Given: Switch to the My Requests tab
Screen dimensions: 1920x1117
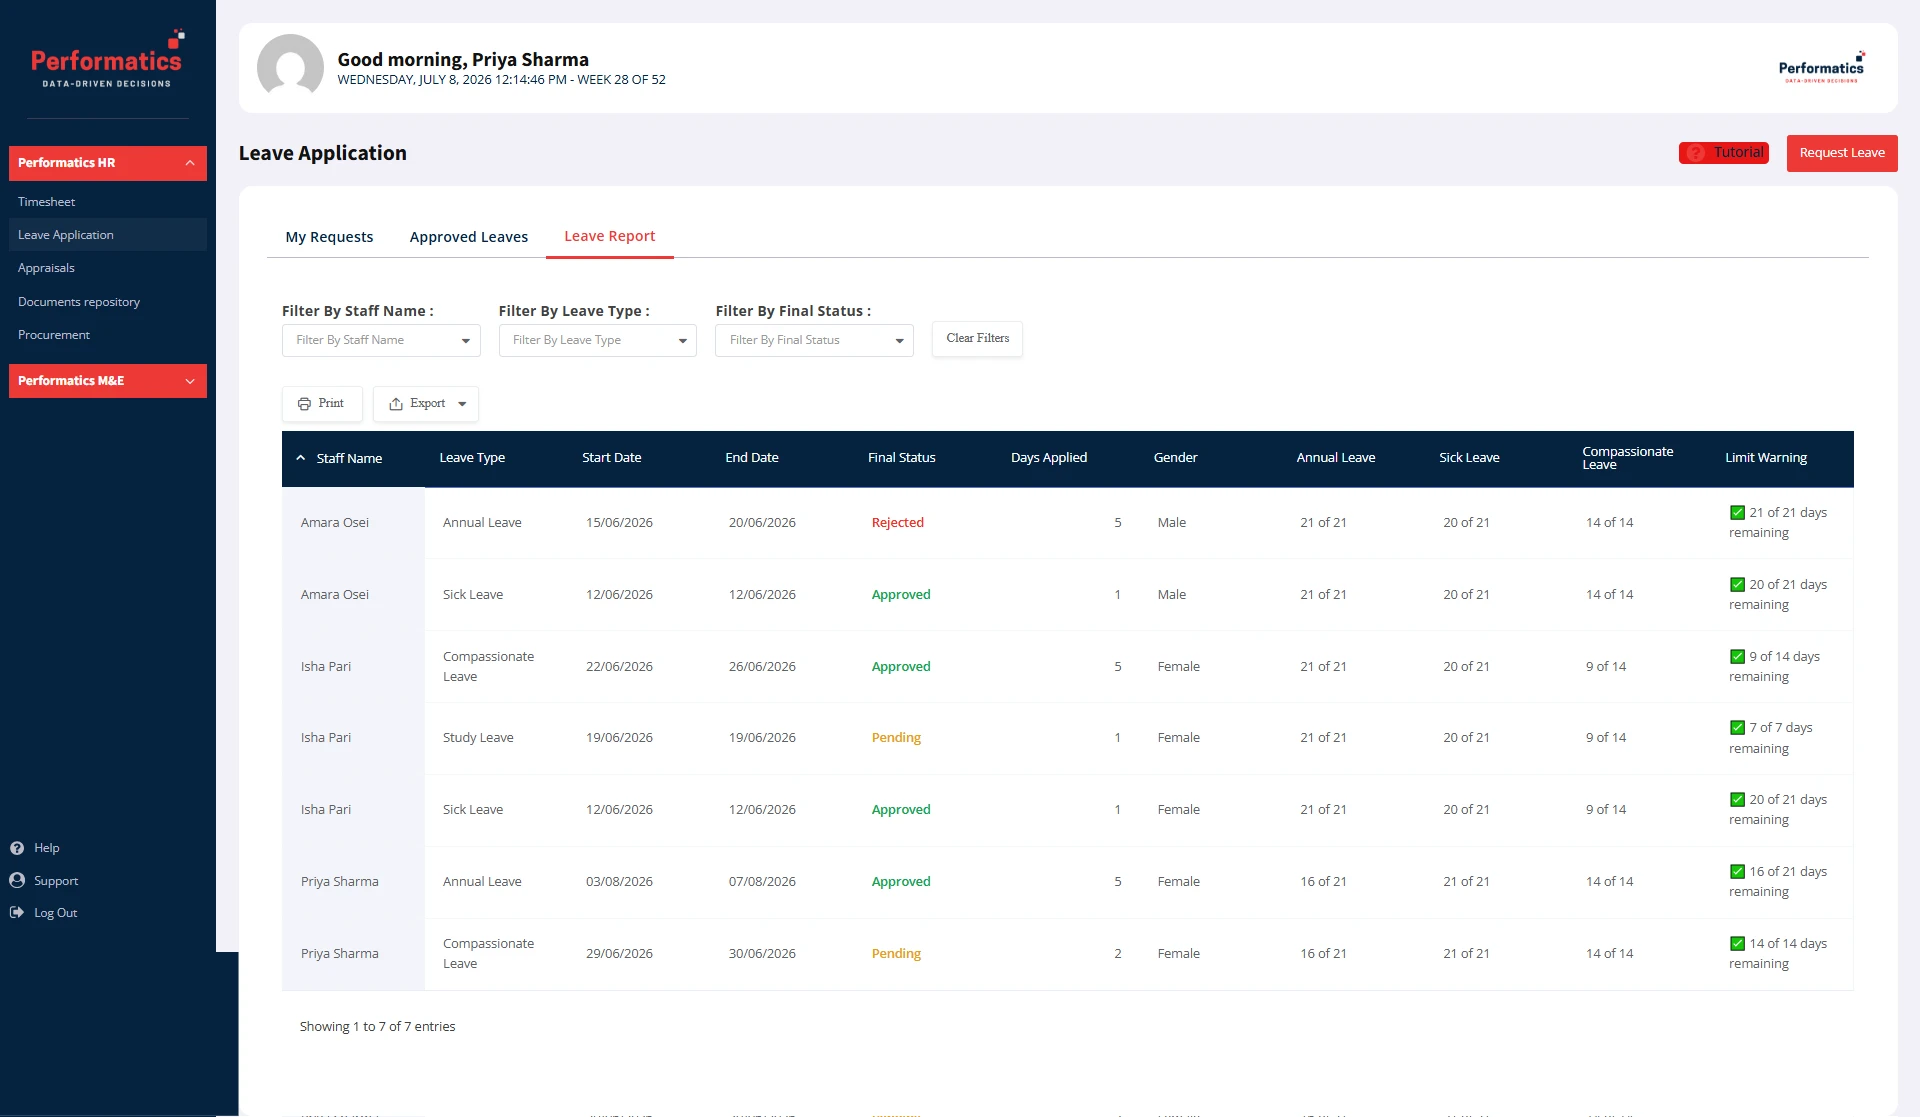Looking at the screenshot, I should click(x=329, y=237).
